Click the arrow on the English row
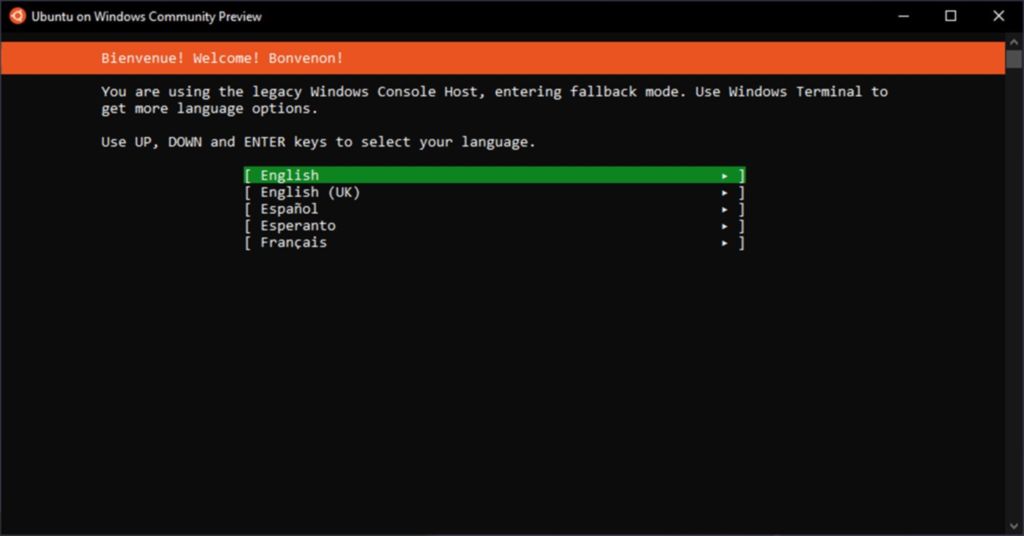 (x=725, y=175)
